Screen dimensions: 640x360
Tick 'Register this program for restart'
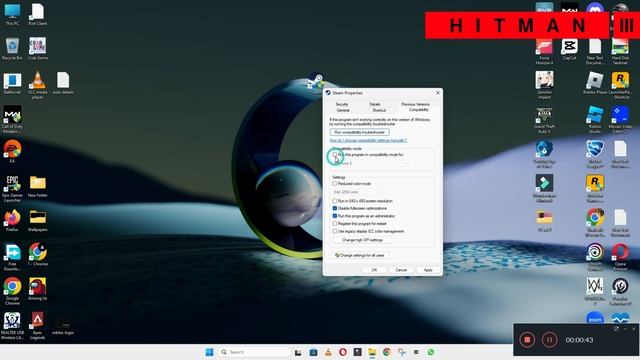[x=335, y=224]
